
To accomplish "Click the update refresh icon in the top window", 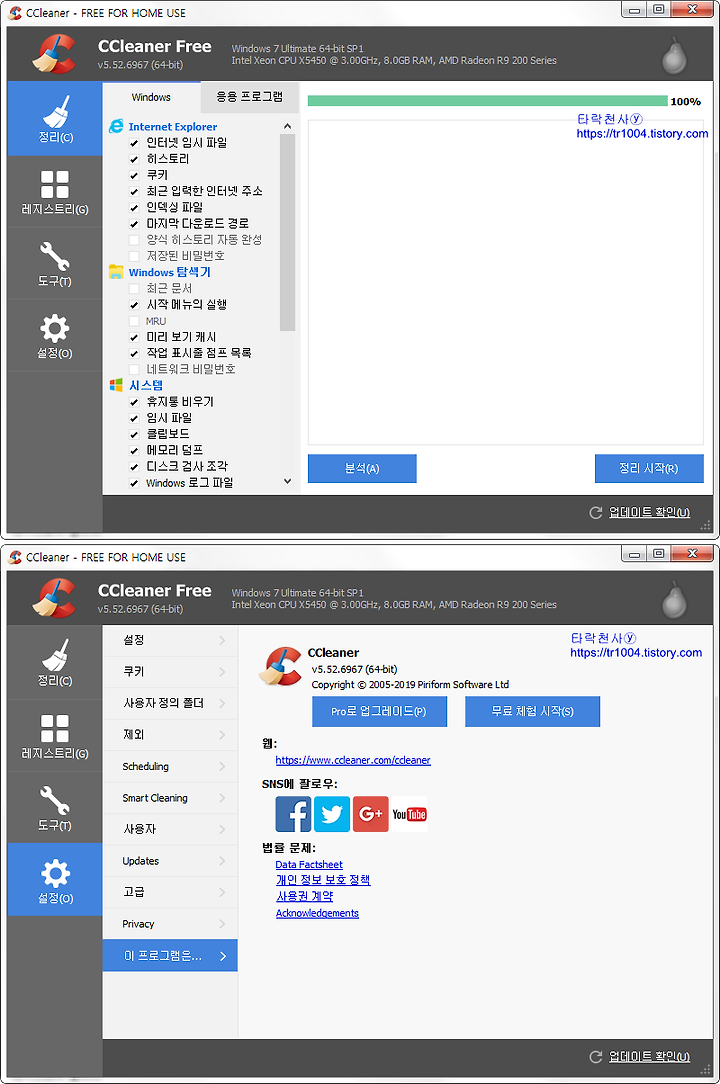I will (x=596, y=512).
